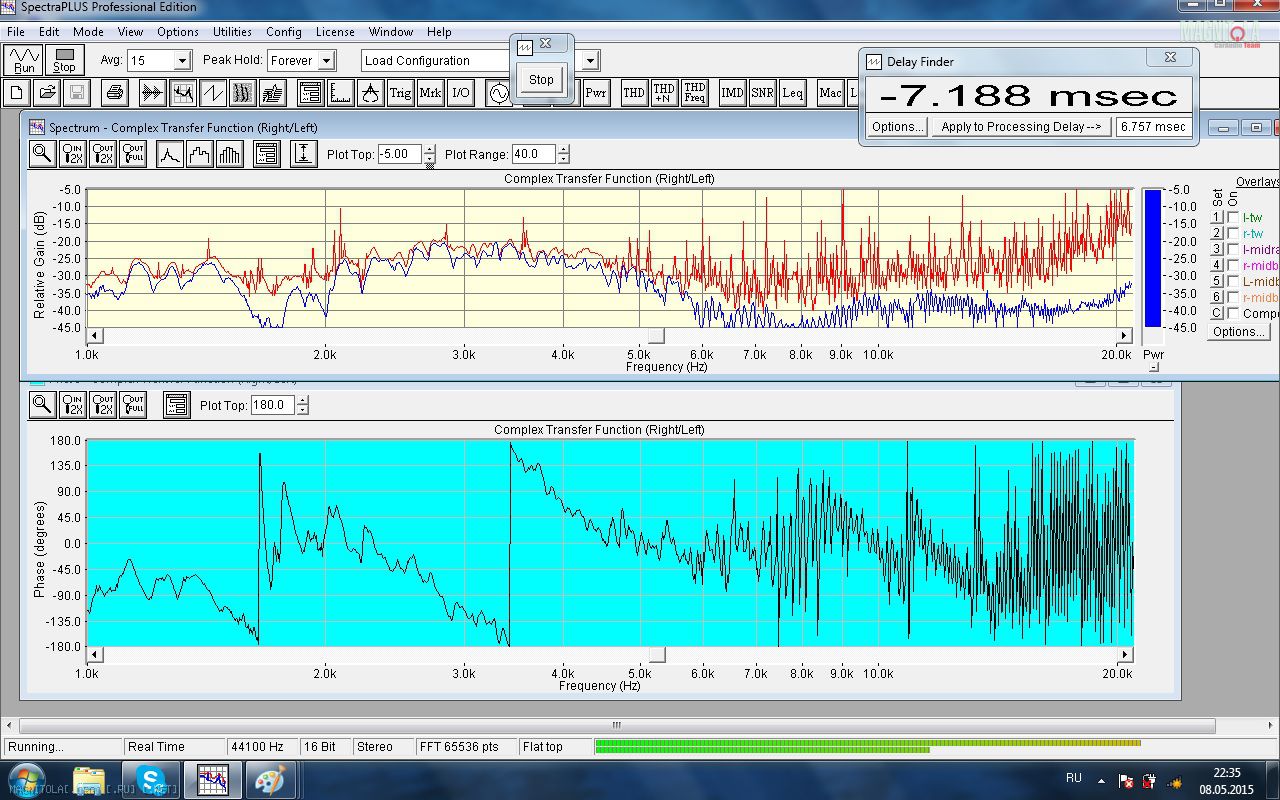Open the settings panel icon in main toolbar
The width and height of the screenshot is (1280, 800).
310,93
